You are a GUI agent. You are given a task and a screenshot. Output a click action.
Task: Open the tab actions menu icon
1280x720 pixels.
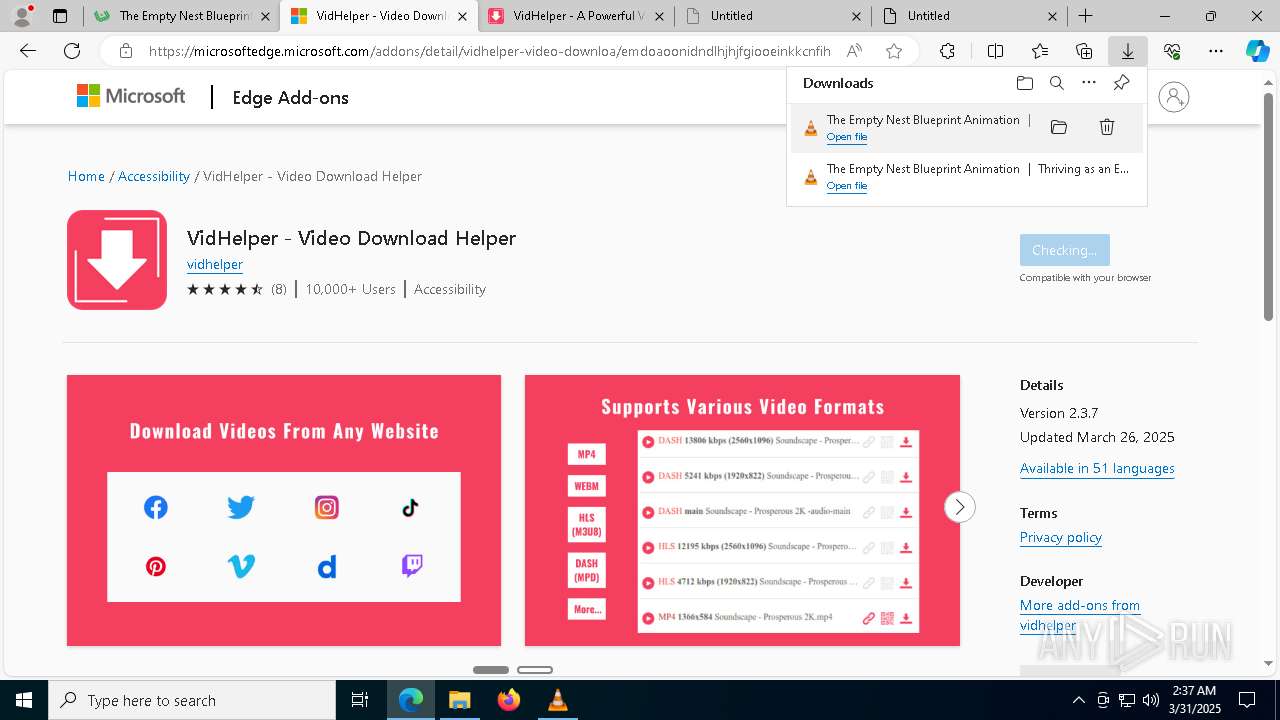[60, 16]
